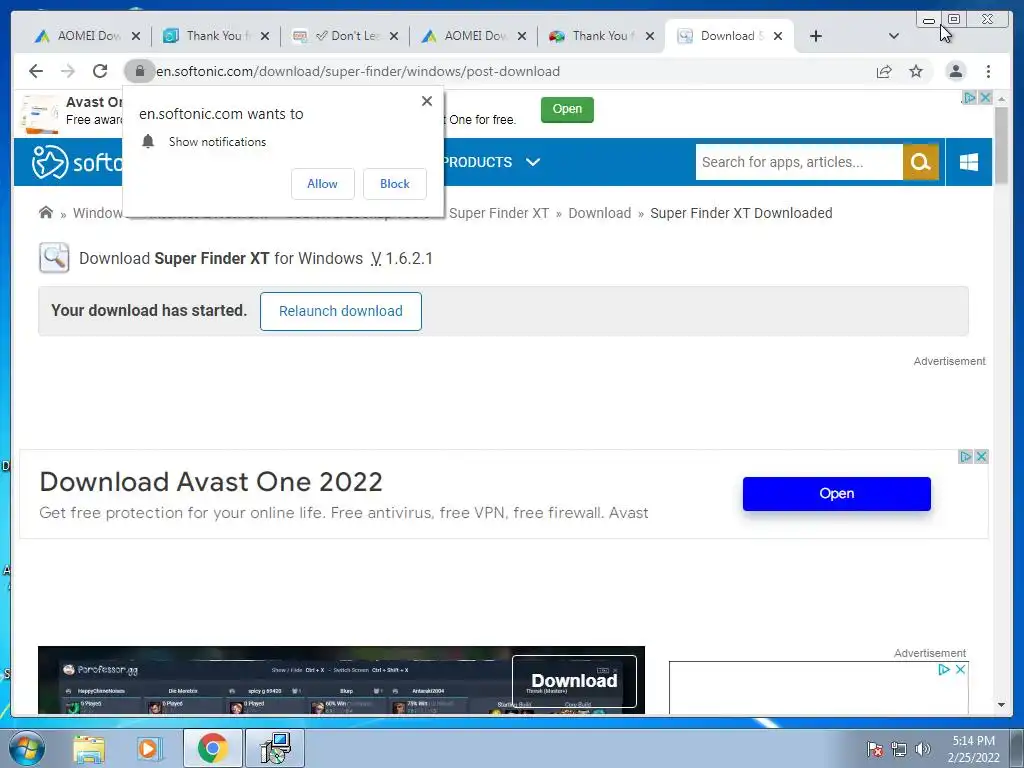
Task: Close the notification permission popup
Action: [427, 101]
